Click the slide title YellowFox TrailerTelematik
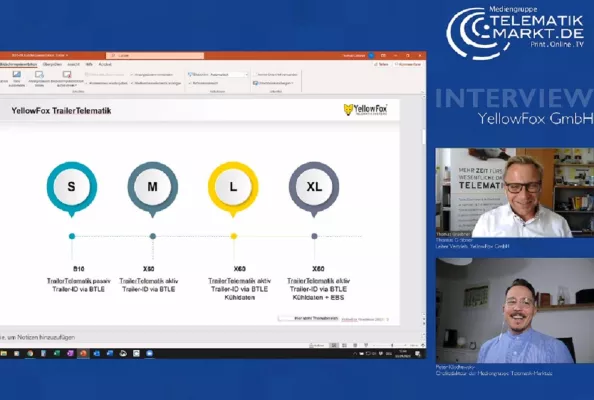The image size is (594, 400). [x=61, y=111]
